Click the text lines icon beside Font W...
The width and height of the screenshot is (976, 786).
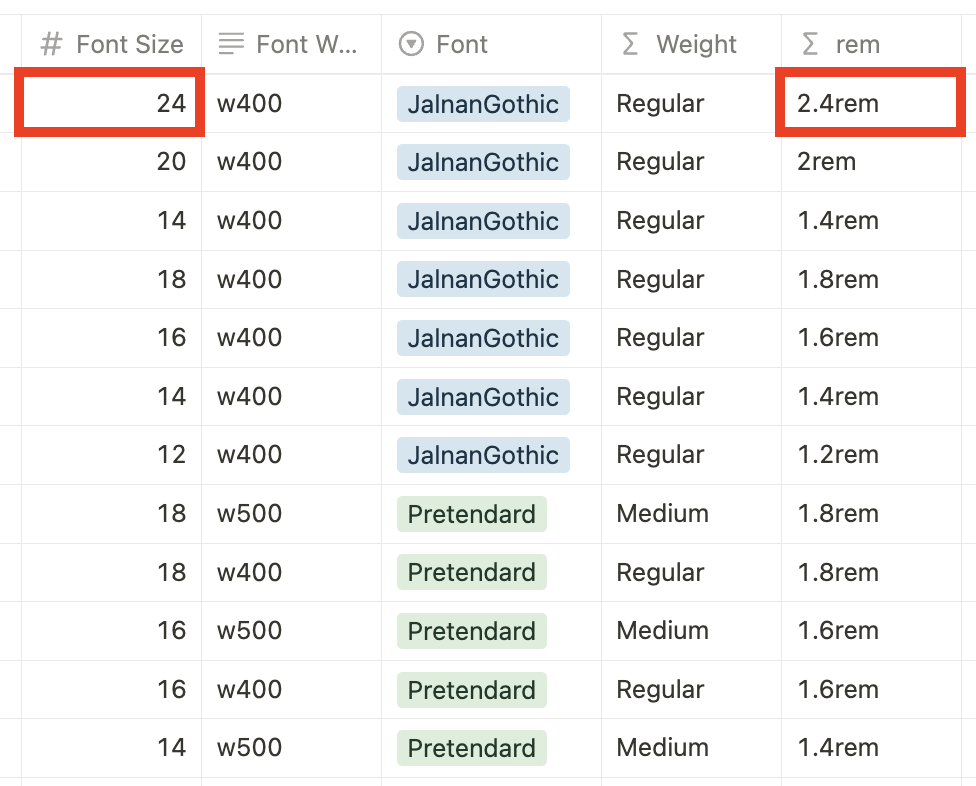tap(231, 44)
